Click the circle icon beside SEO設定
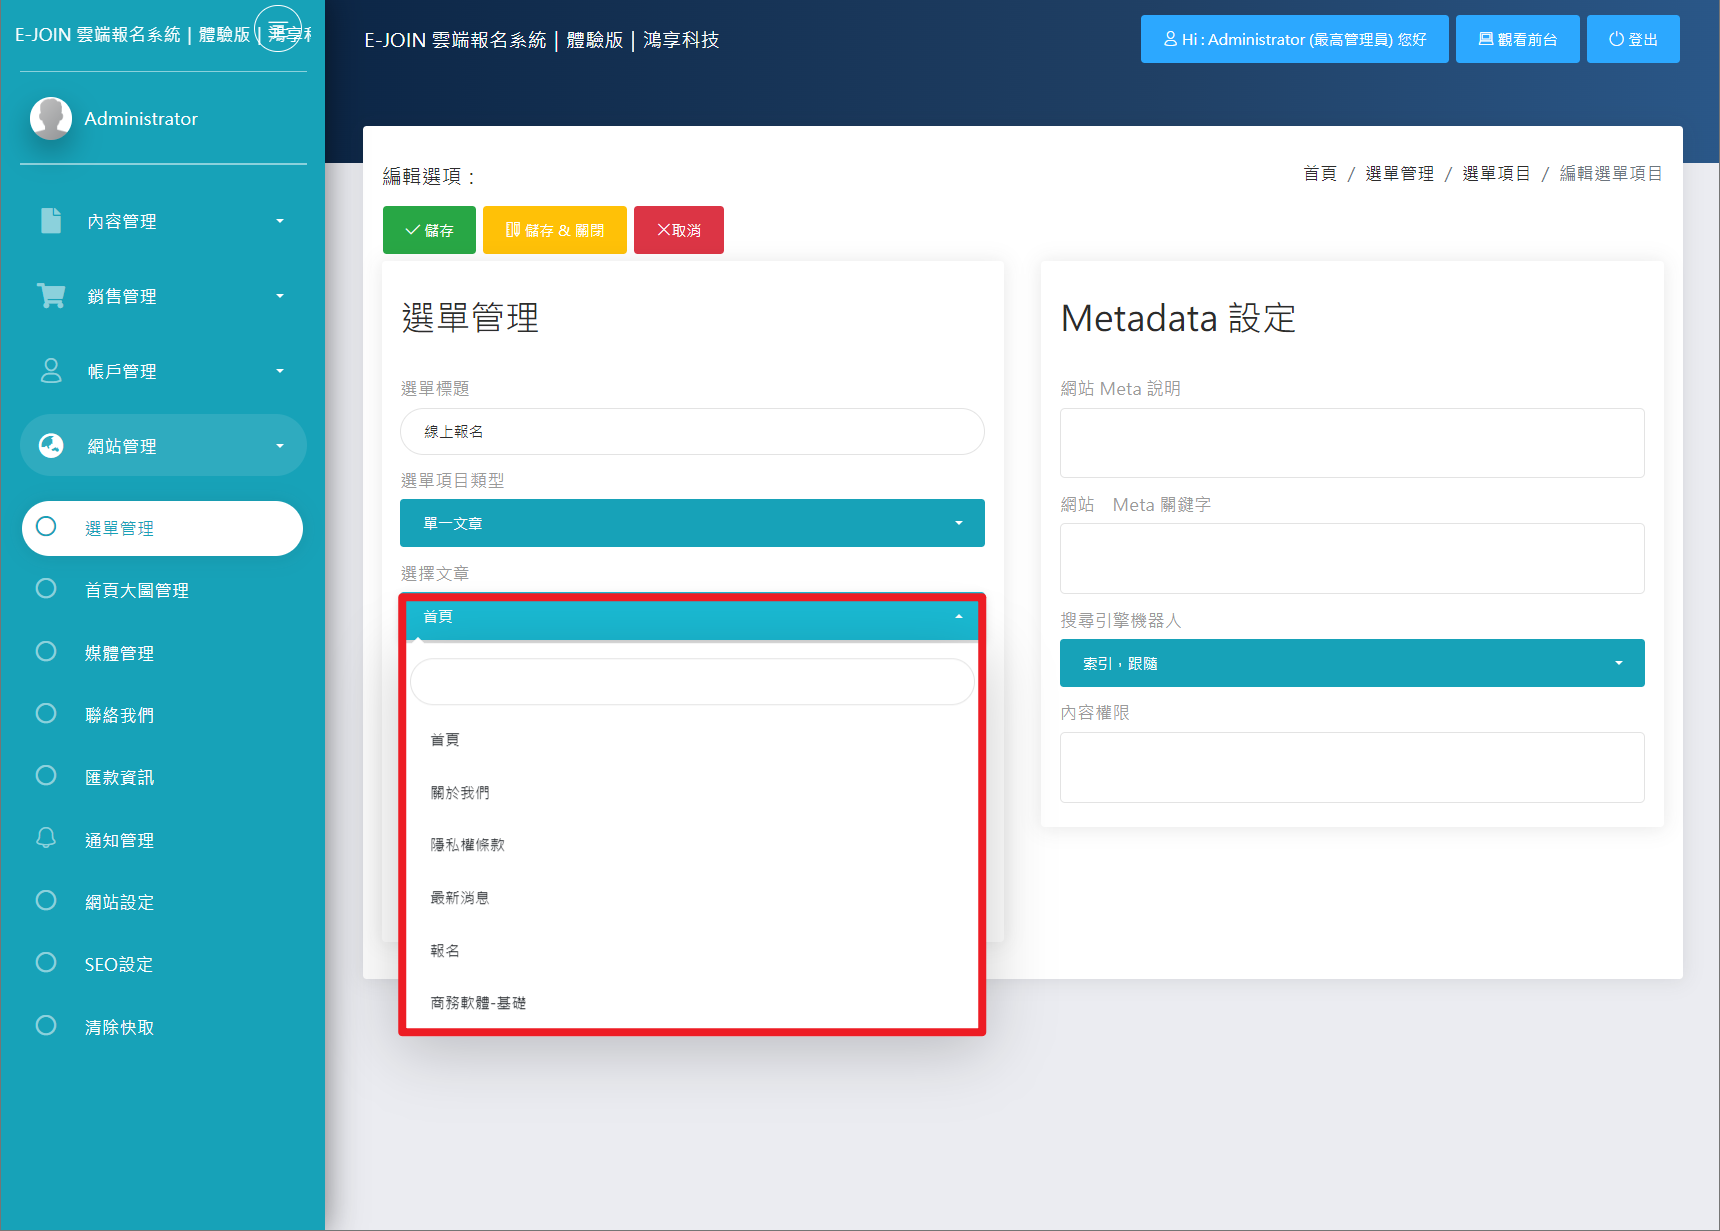1720x1231 pixels. click(x=46, y=963)
